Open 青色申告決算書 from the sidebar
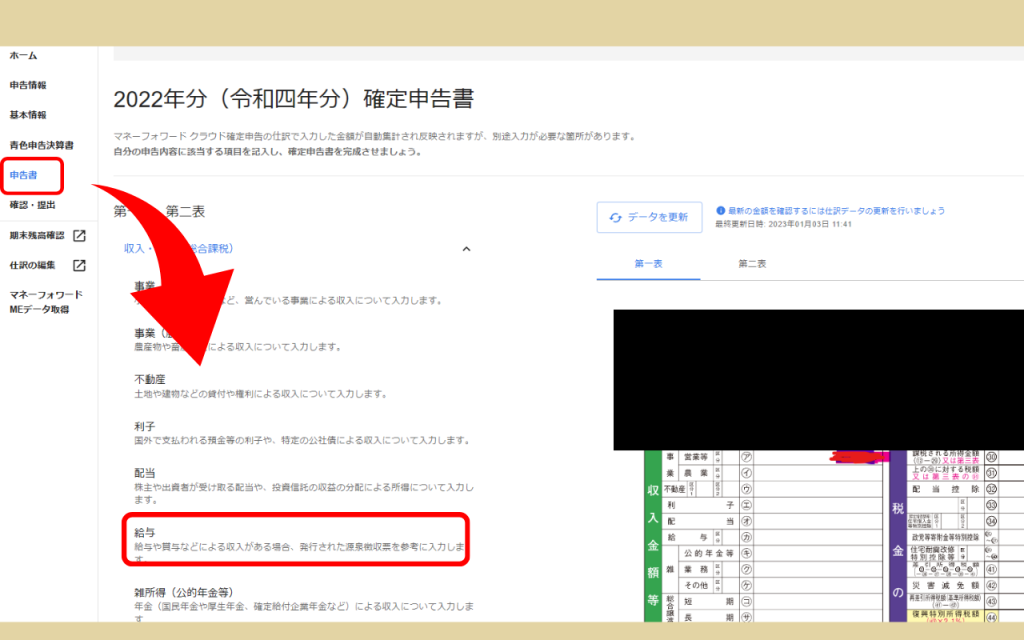 coord(41,146)
